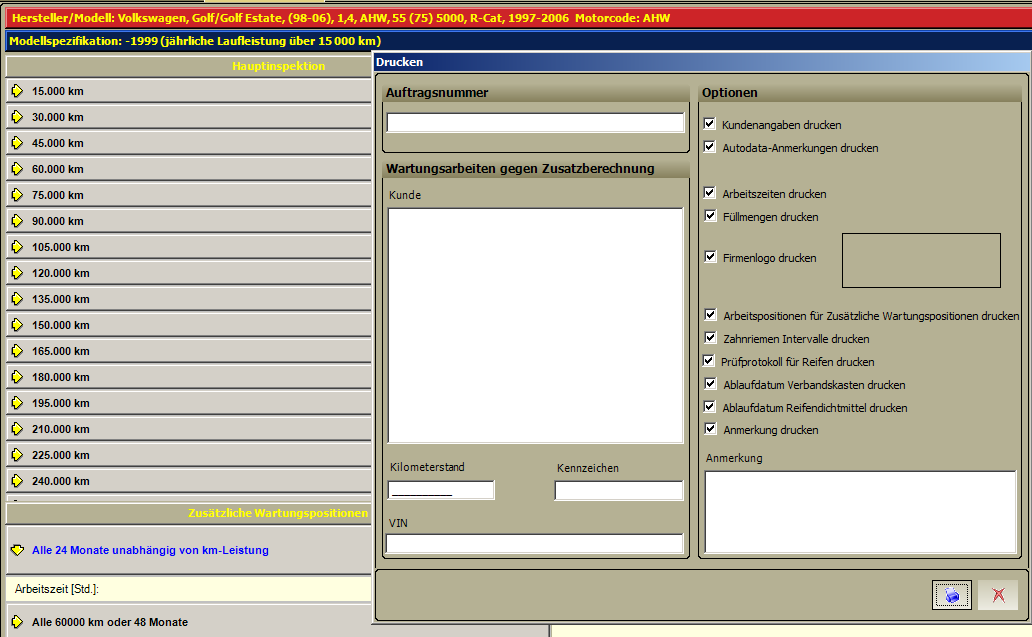Disable Zahnriemen Intervalle drucken option
The width and height of the screenshot is (1032, 637).
coord(710,338)
